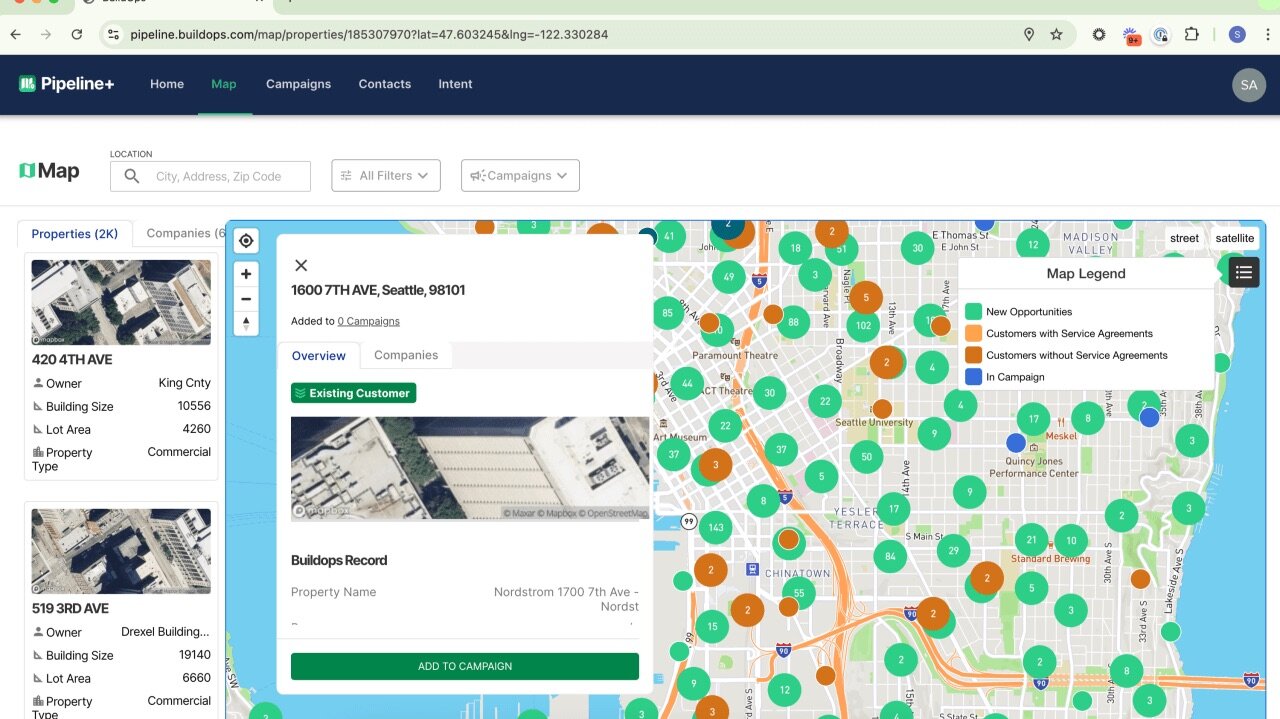Image resolution: width=1280 pixels, height=719 pixels.
Task: Open the Chrome profile S avatar
Action: [1237, 34]
